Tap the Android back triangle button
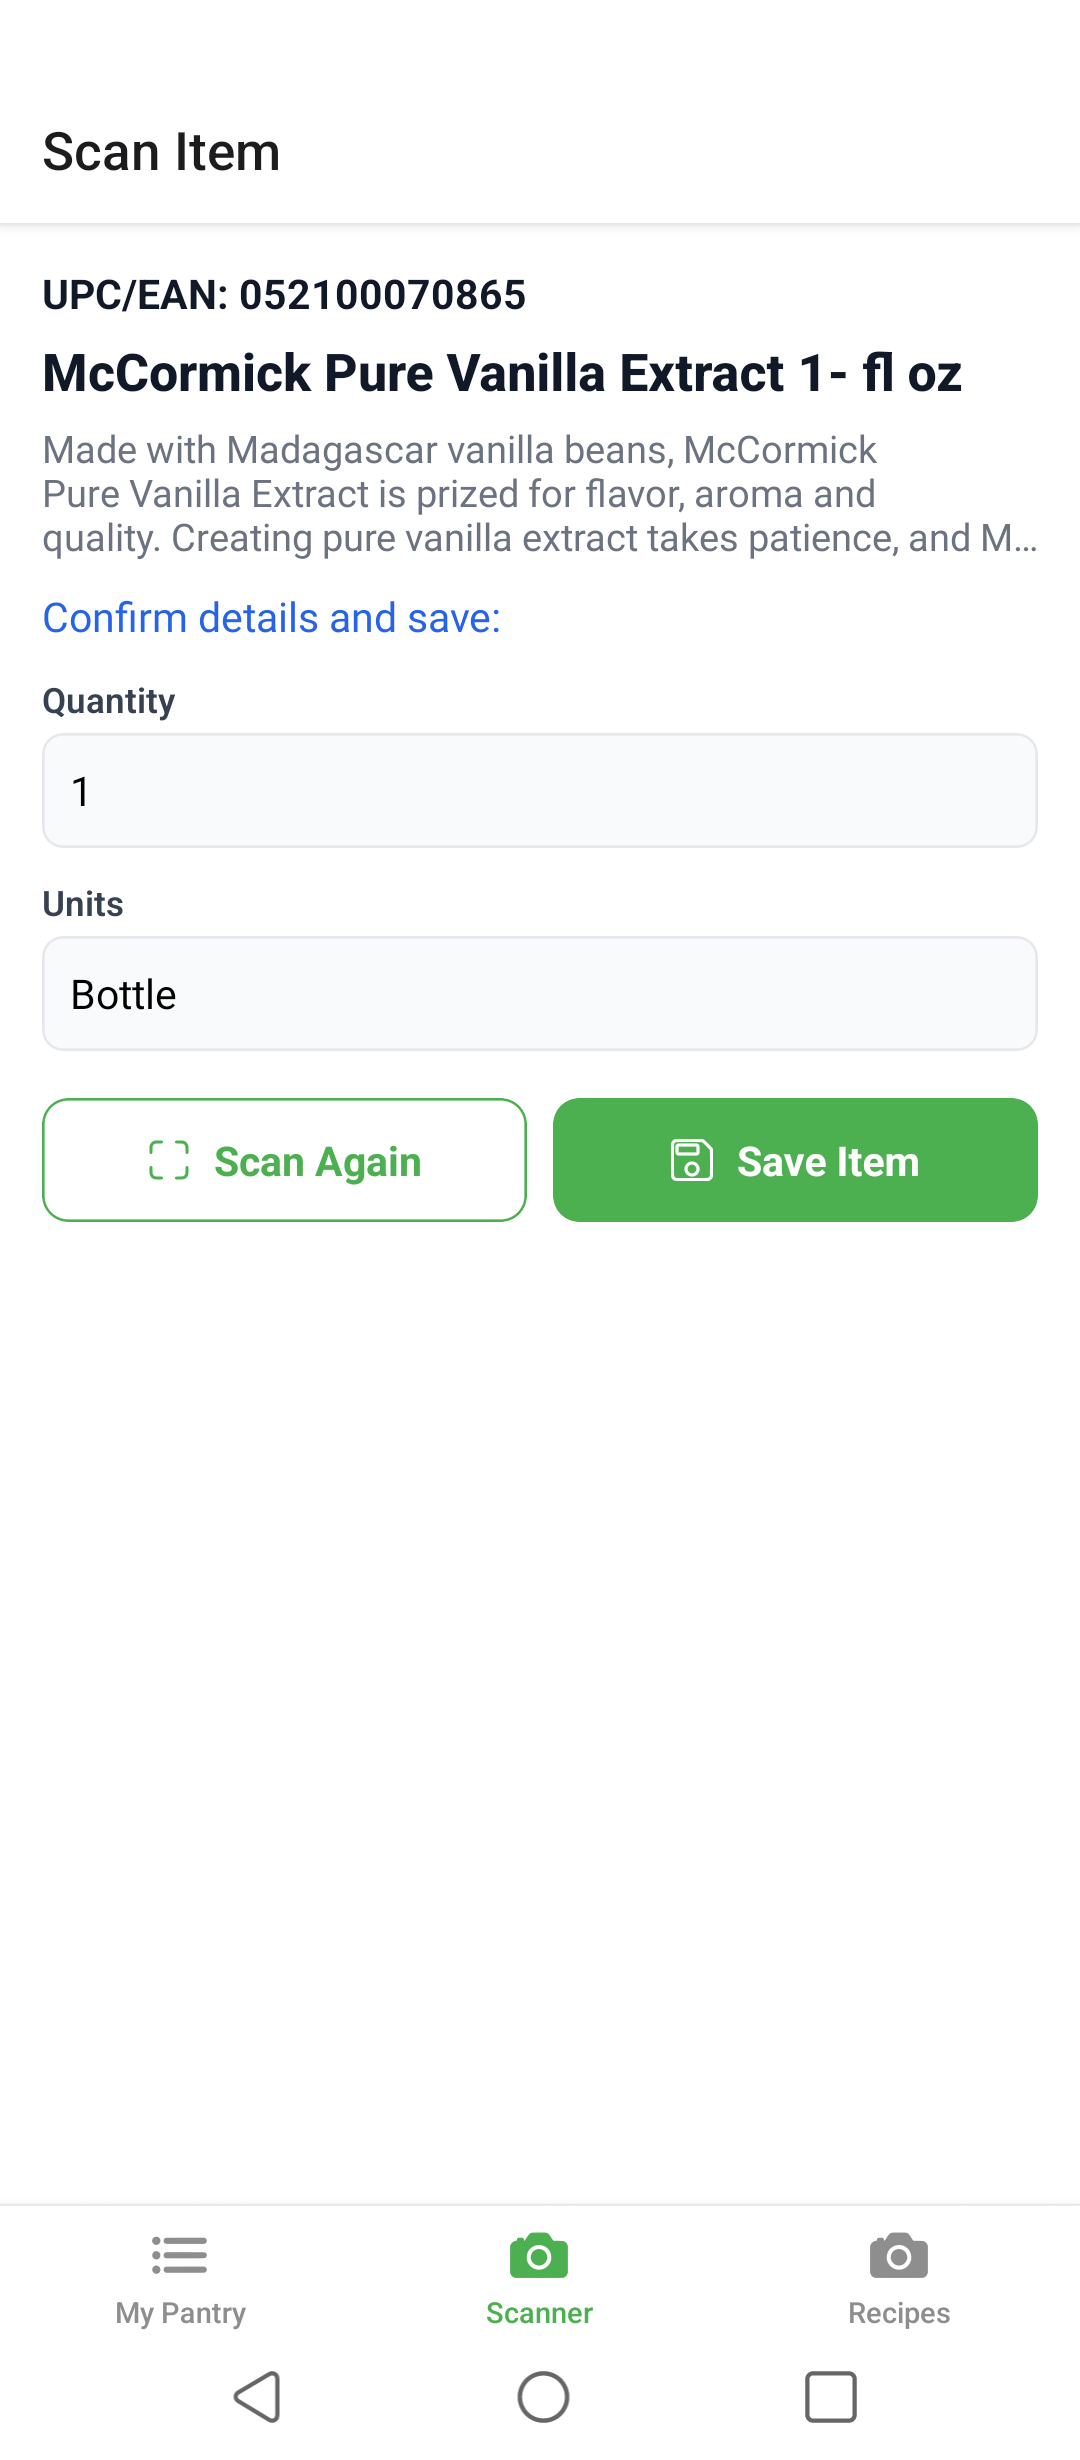This screenshot has width=1080, height=2460. (x=257, y=2397)
